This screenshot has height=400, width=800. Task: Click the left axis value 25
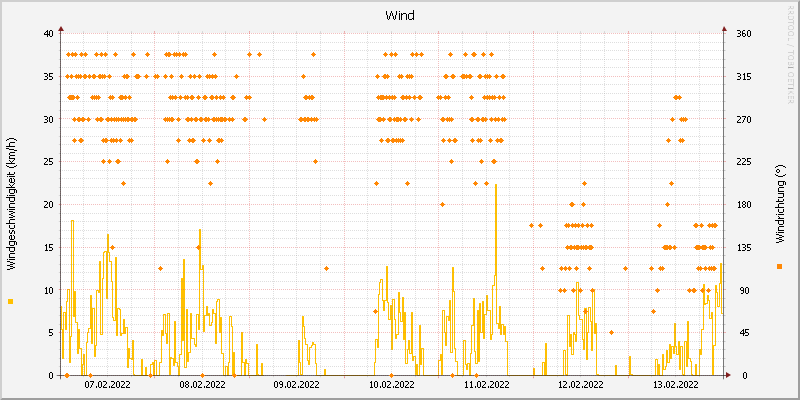tap(48, 162)
